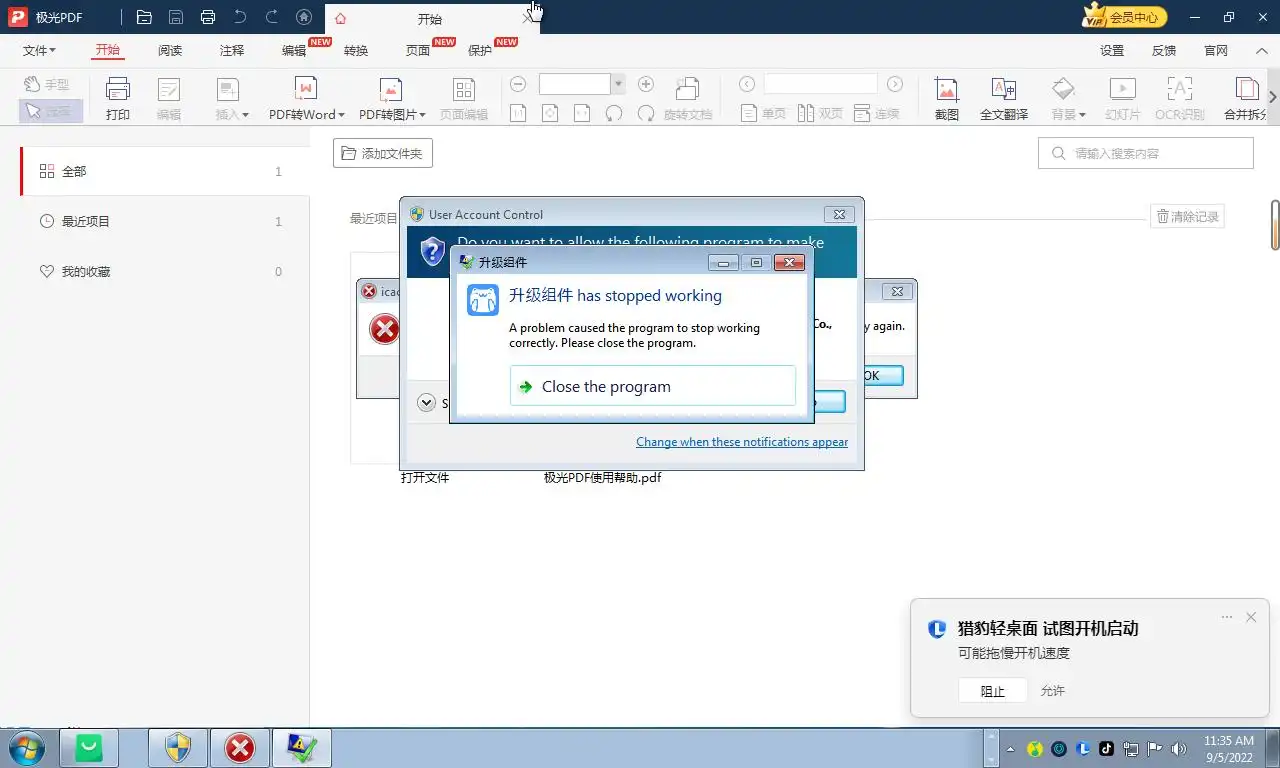Switch to the 页面 page tab
The height and width of the screenshot is (768, 1280).
(418, 50)
